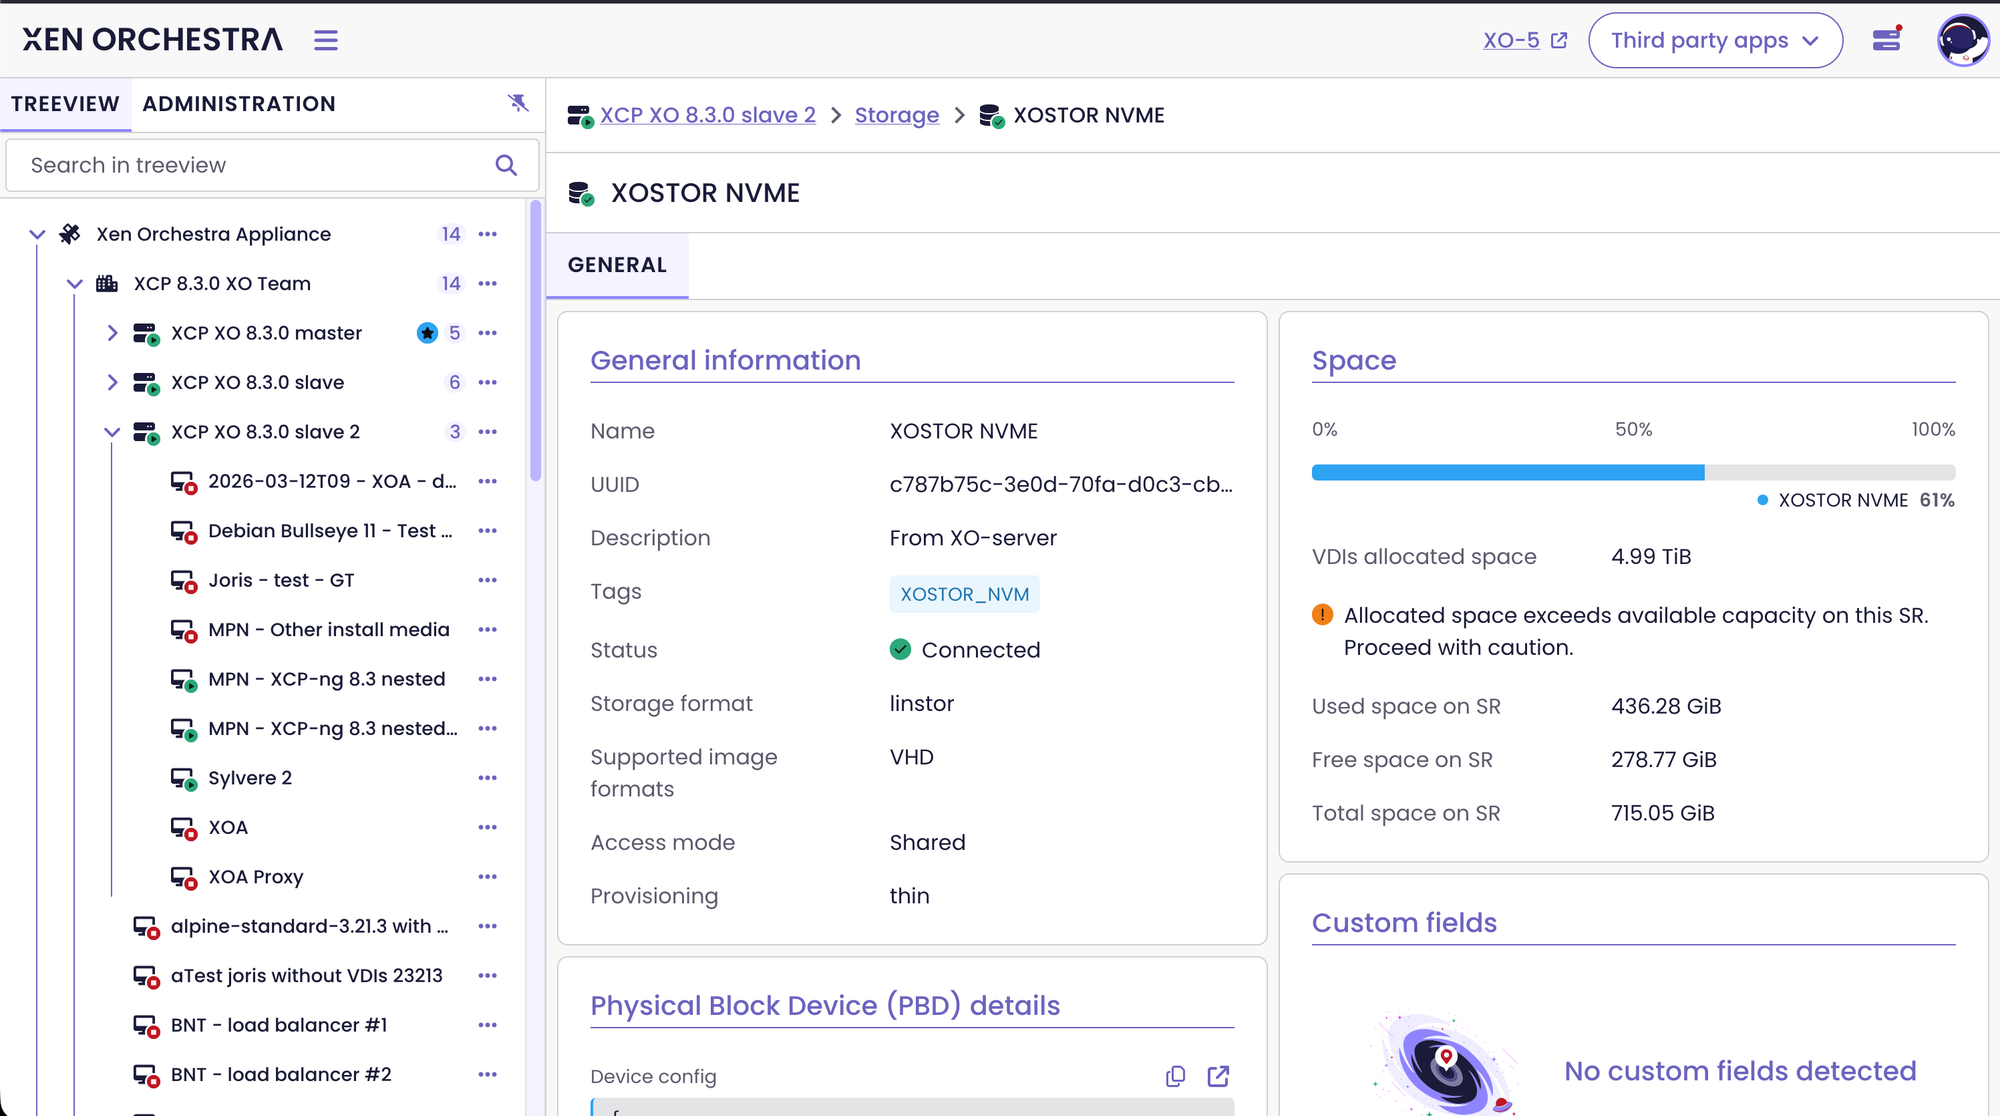This screenshot has width=2000, height=1116.
Task: Click the orange warning icon in the Space card
Action: pyautogui.click(x=1322, y=614)
